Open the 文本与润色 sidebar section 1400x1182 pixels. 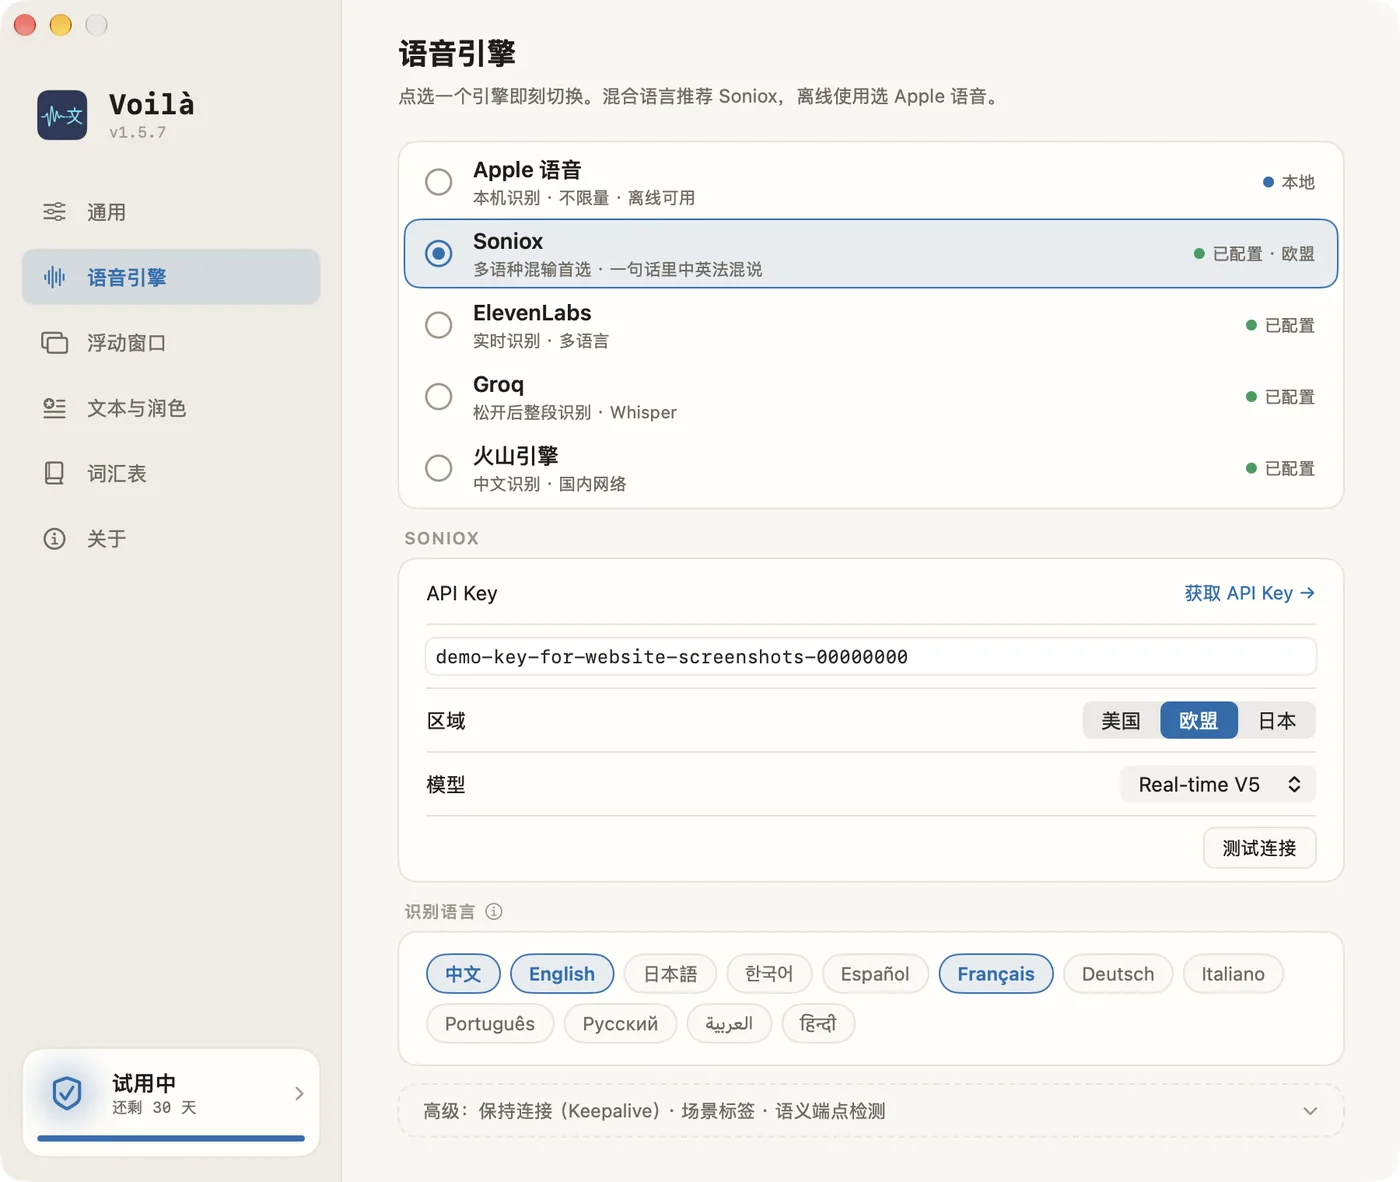(x=171, y=408)
